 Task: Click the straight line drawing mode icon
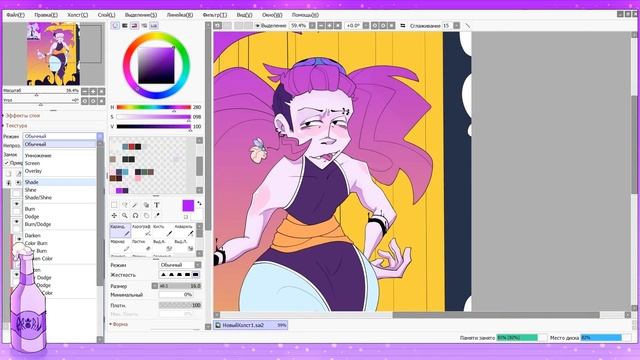pyautogui.click(x=468, y=26)
